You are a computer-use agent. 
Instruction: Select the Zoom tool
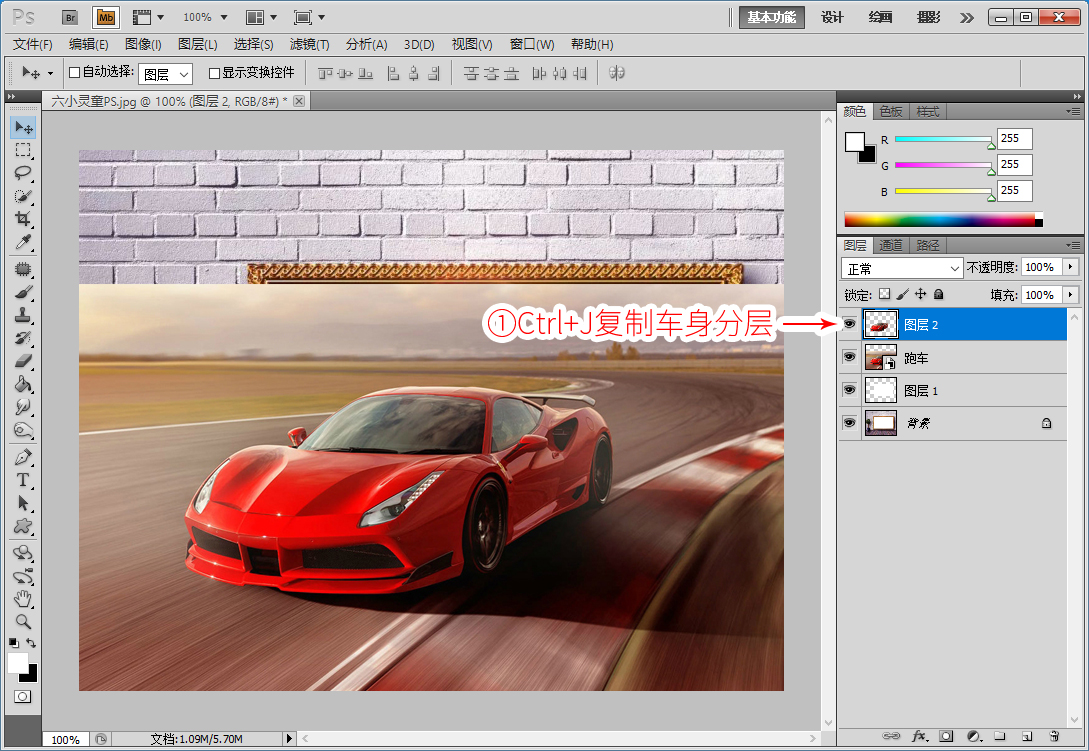coord(24,621)
